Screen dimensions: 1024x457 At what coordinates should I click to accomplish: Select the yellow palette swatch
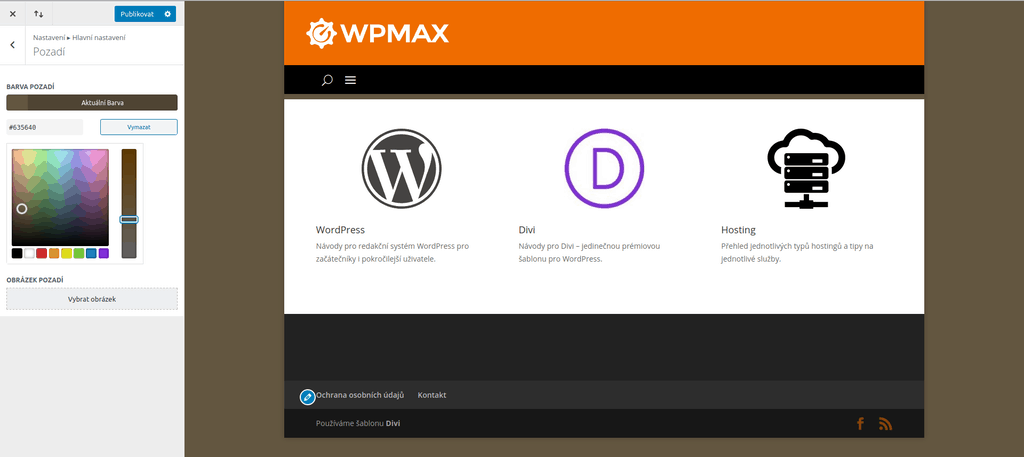click(x=67, y=253)
